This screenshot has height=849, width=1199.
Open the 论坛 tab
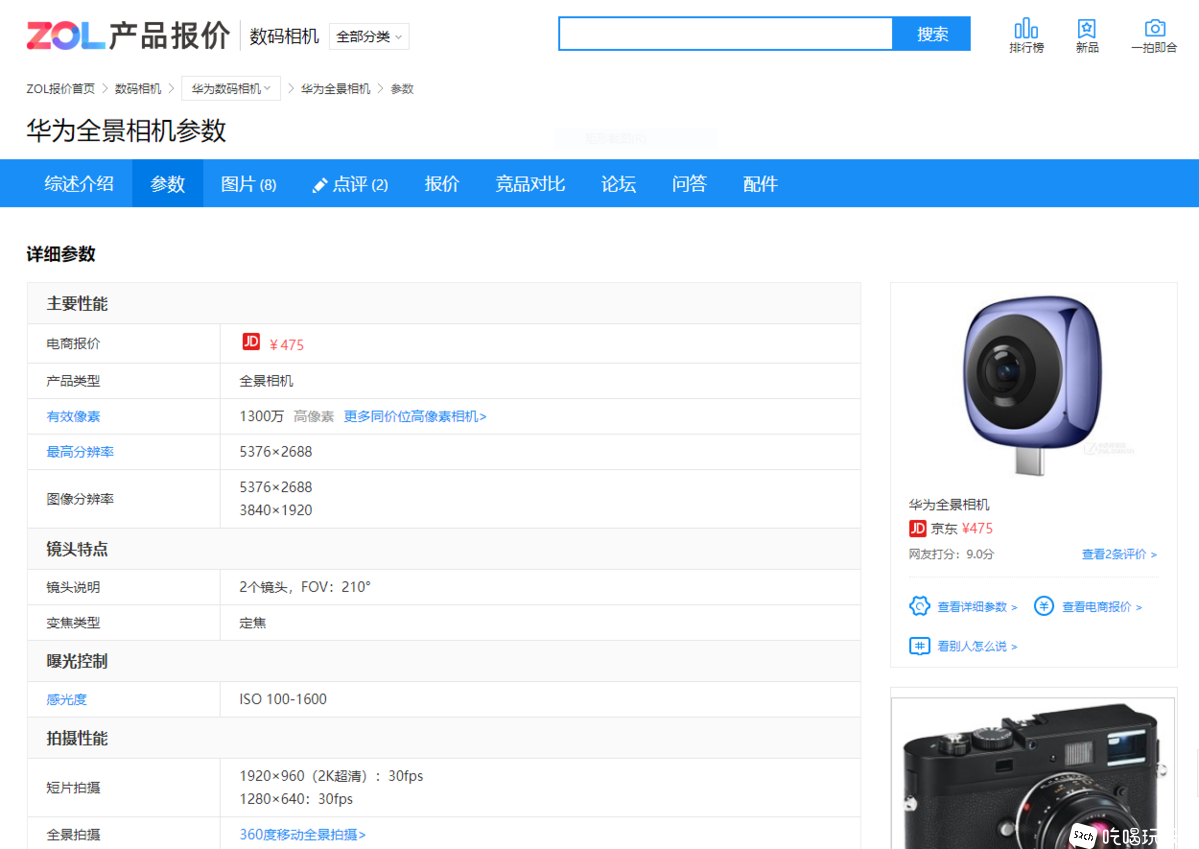pos(618,184)
